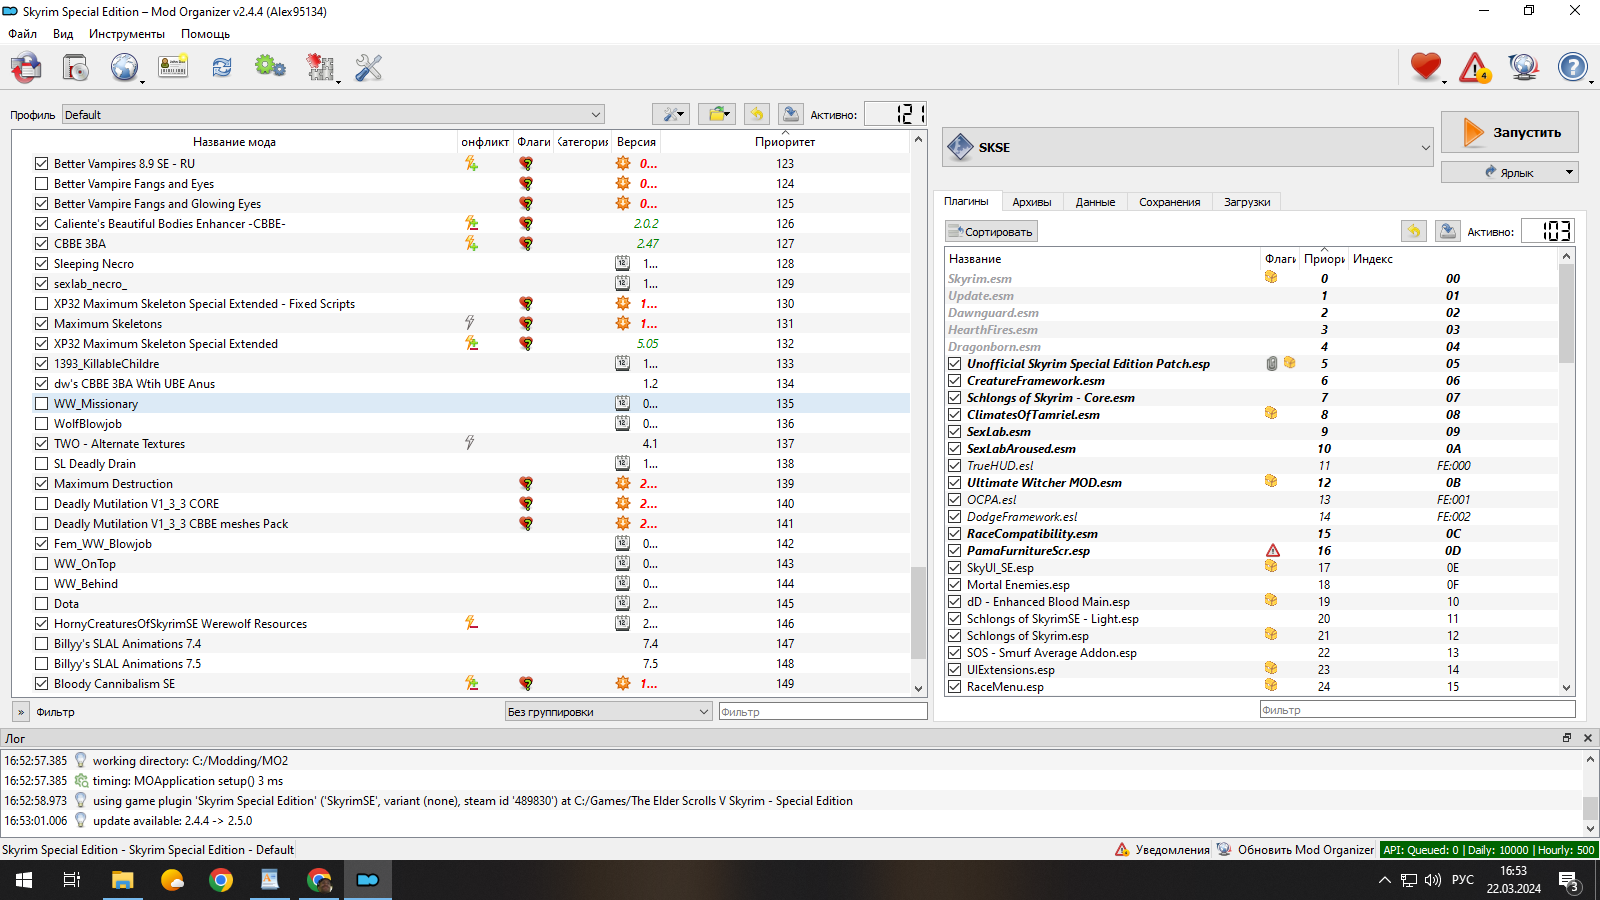This screenshot has height=900, width=1600.
Task: Open the profiles ID card icon
Action: tap(173, 68)
